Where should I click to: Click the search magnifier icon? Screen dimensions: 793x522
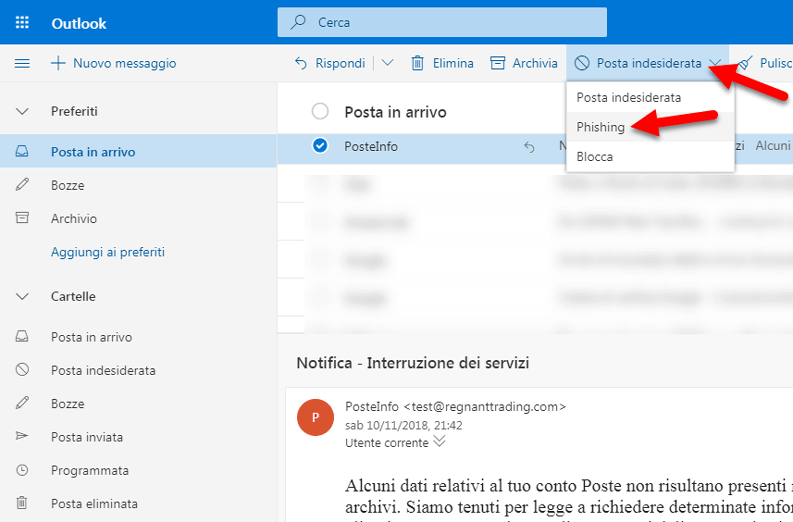298,22
